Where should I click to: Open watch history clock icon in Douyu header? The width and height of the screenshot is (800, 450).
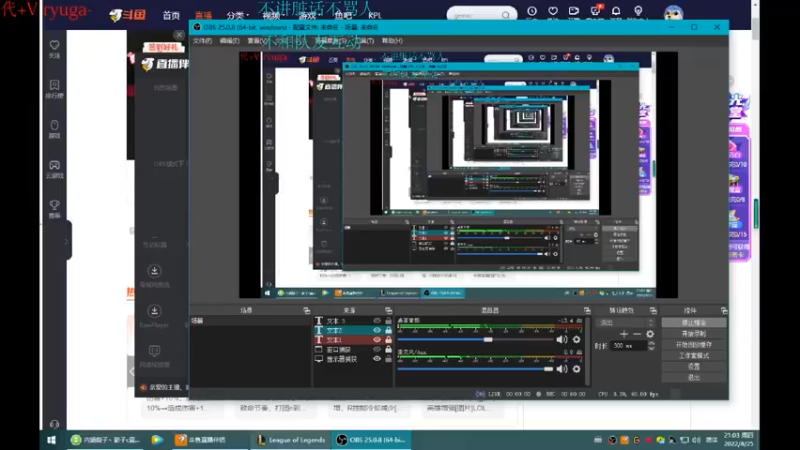[x=532, y=11]
